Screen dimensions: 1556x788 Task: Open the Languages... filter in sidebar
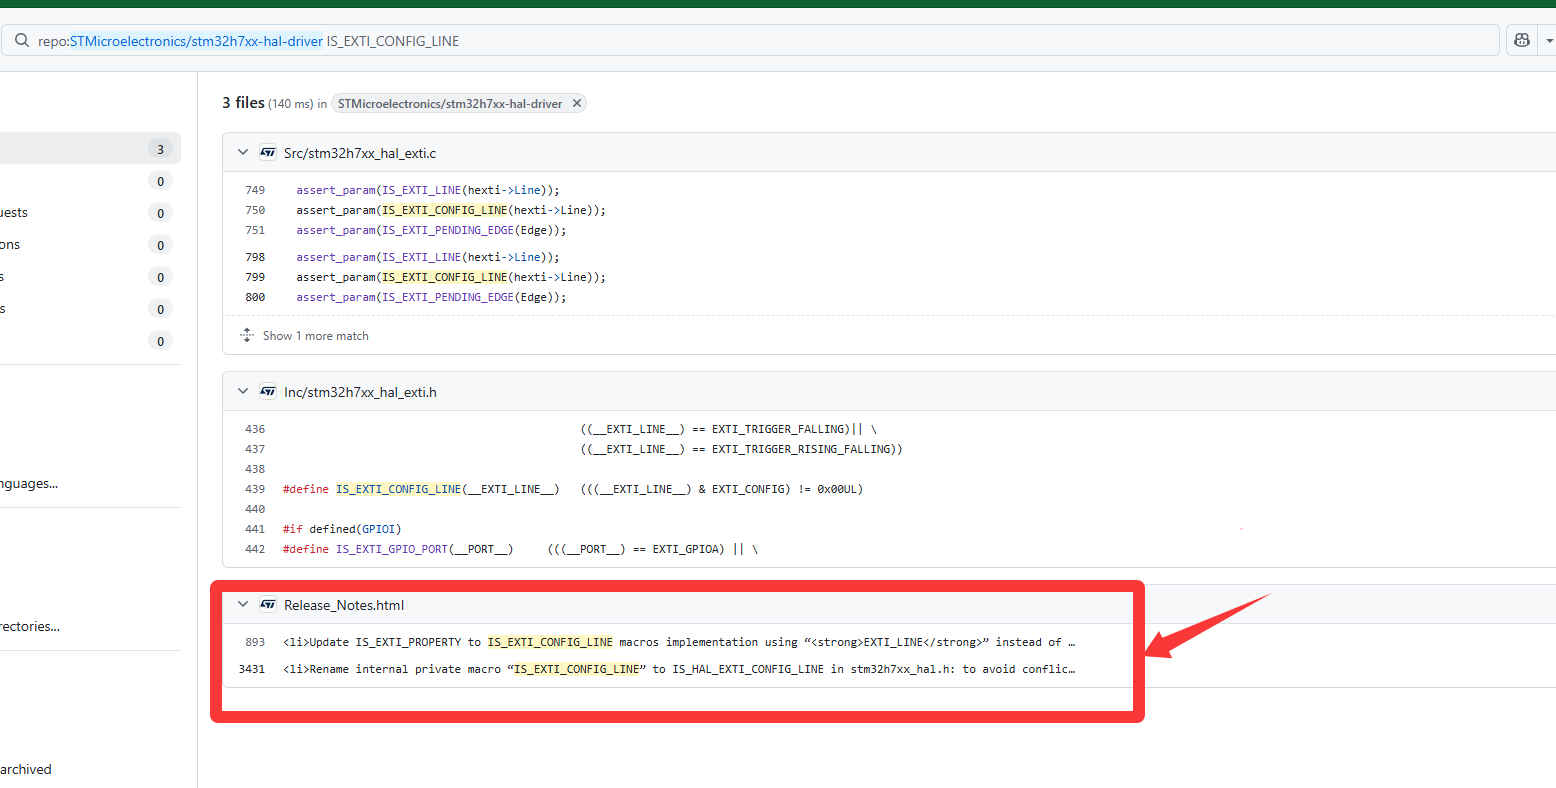coord(29,484)
